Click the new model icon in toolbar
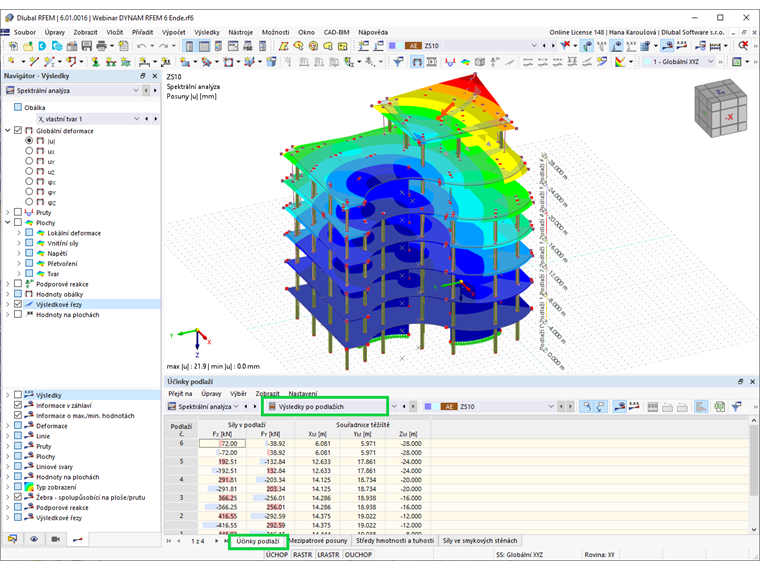The height and width of the screenshot is (570, 760). (x=13, y=46)
